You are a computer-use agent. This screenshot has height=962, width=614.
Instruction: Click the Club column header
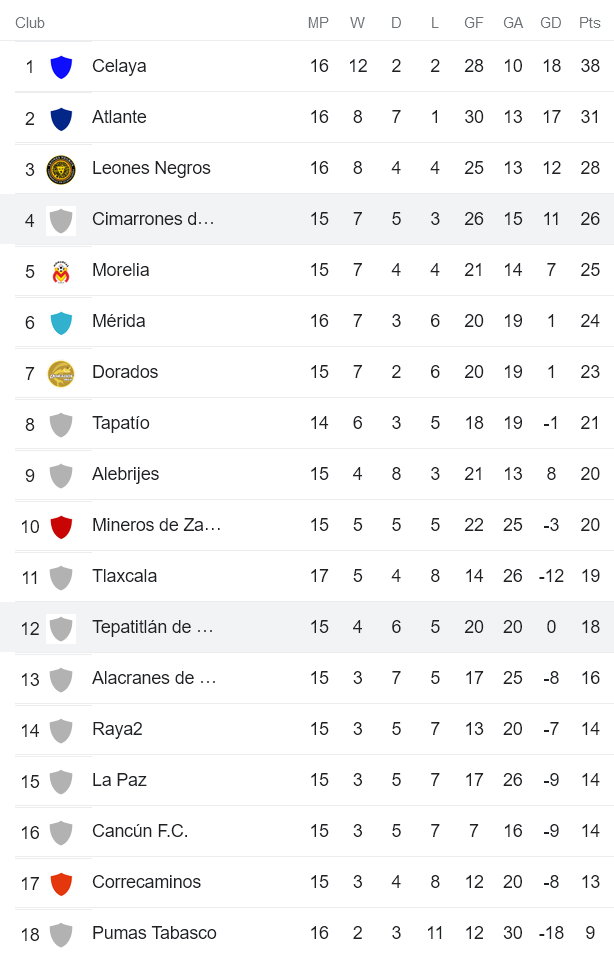(x=30, y=23)
